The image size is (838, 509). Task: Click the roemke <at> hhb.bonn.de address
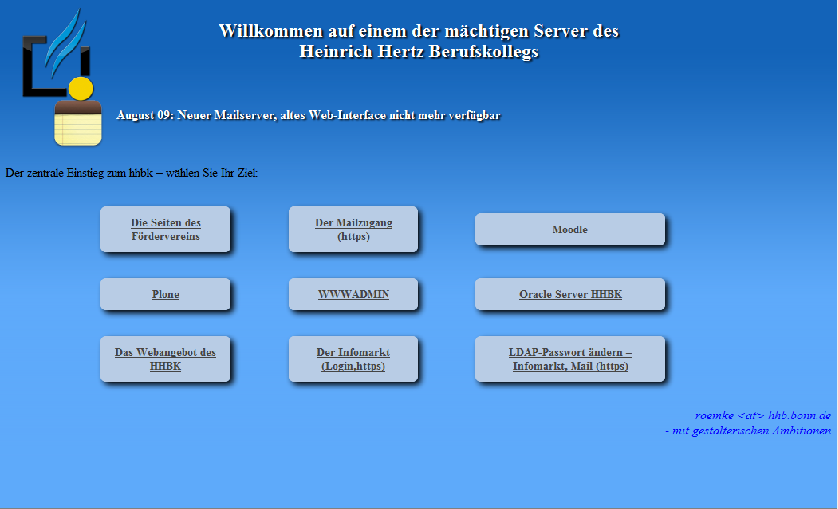click(763, 415)
